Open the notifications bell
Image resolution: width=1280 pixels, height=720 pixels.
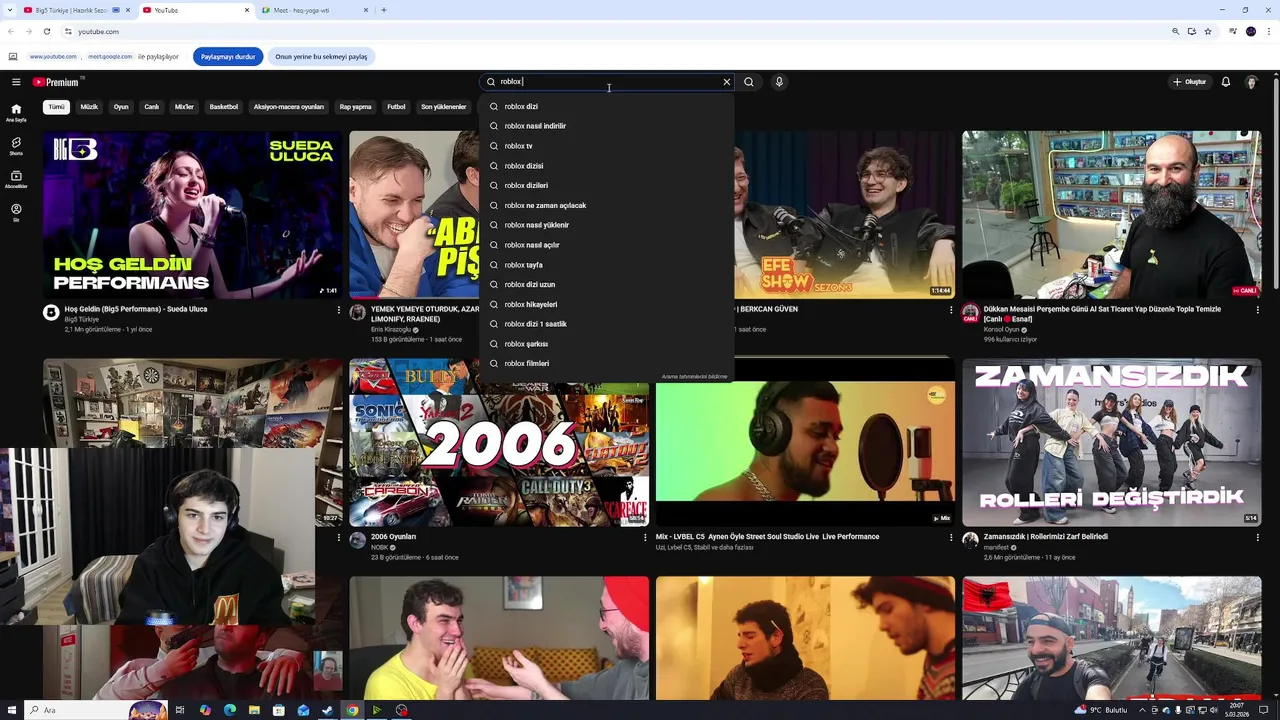pos(1226,82)
